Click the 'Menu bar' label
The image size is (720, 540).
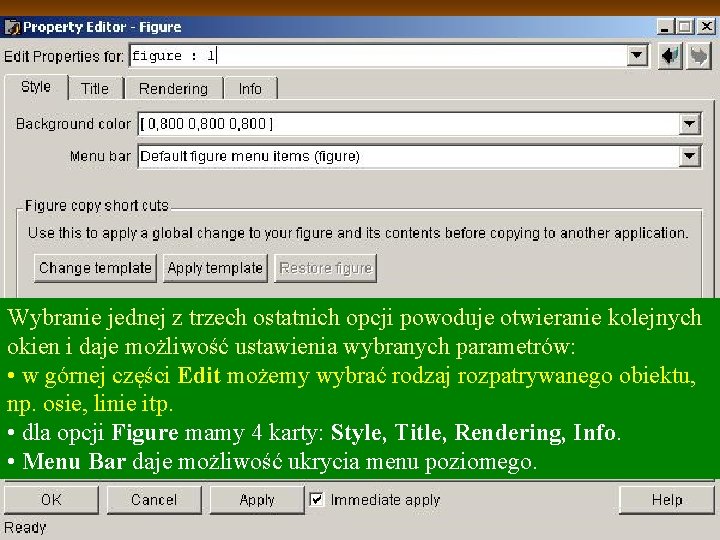coord(101,157)
